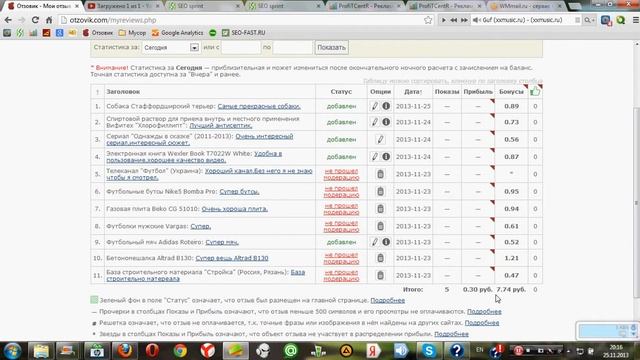Edit the 'Однажды в сказке' serial review
This screenshot has height=360, width=640.
[380, 139]
